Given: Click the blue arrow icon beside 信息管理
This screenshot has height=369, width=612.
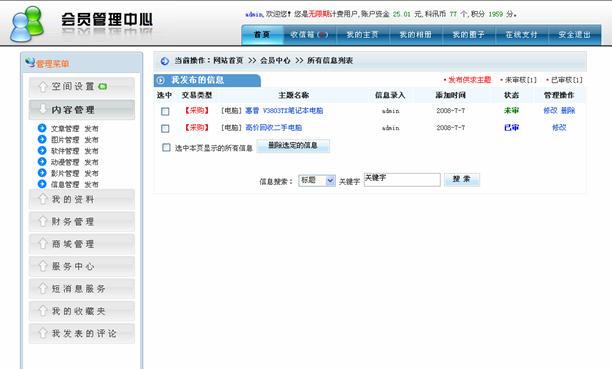Looking at the screenshot, I should (x=42, y=184).
